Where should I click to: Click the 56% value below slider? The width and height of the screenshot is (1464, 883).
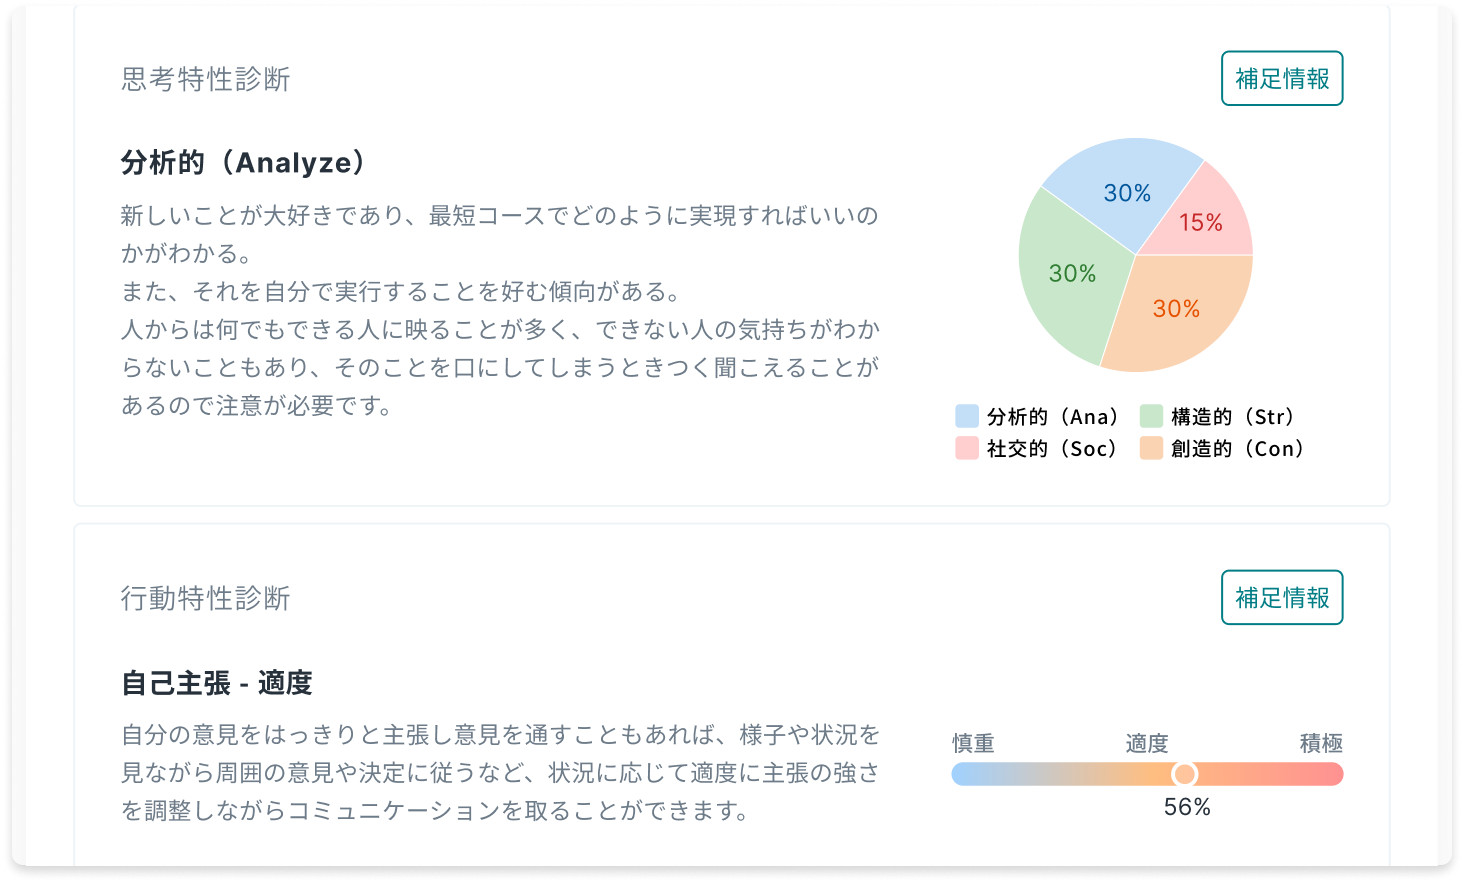(x=1187, y=807)
